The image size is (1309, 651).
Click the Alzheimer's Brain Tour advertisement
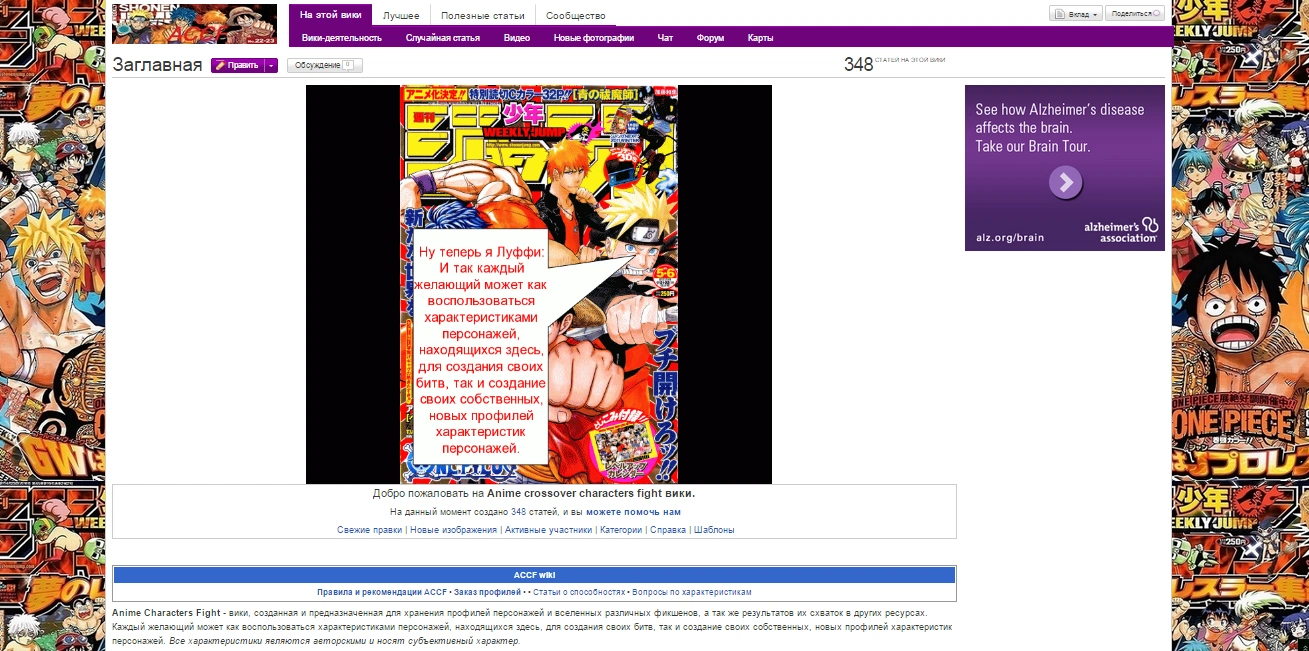pyautogui.click(x=1065, y=168)
